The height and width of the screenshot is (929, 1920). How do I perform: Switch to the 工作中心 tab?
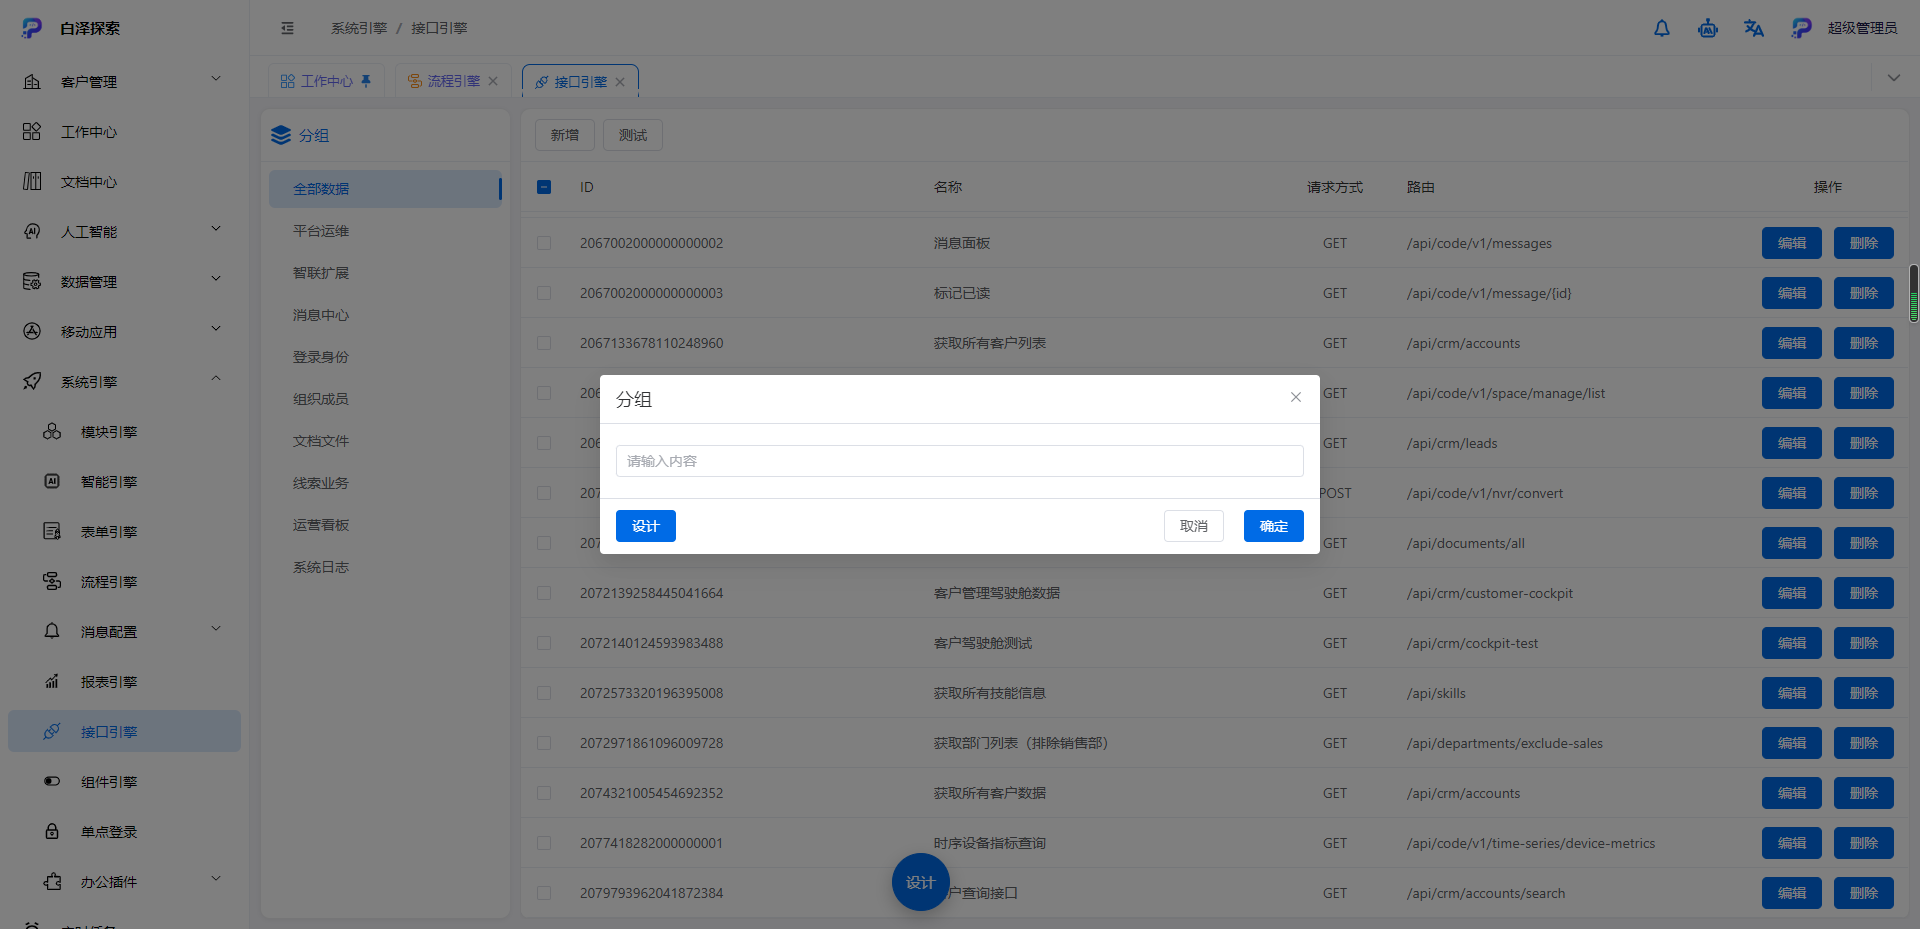pyautogui.click(x=326, y=81)
